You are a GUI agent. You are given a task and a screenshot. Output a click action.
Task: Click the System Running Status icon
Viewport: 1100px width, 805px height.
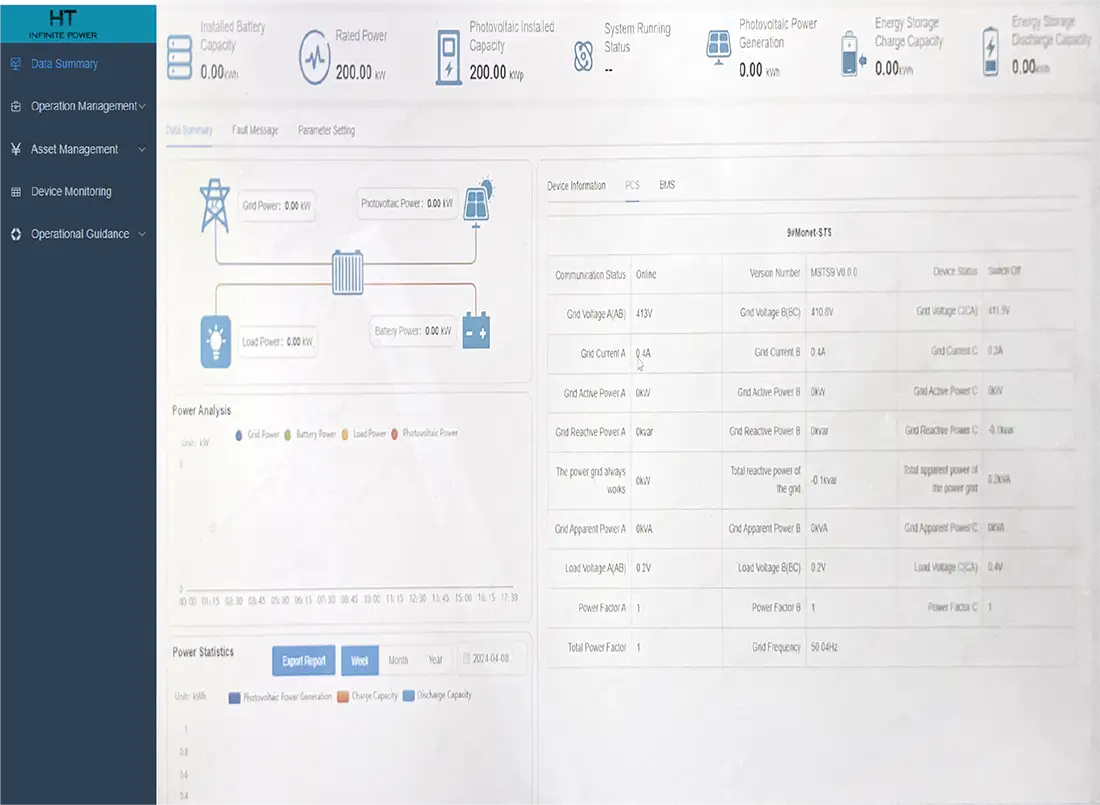pyautogui.click(x=583, y=56)
